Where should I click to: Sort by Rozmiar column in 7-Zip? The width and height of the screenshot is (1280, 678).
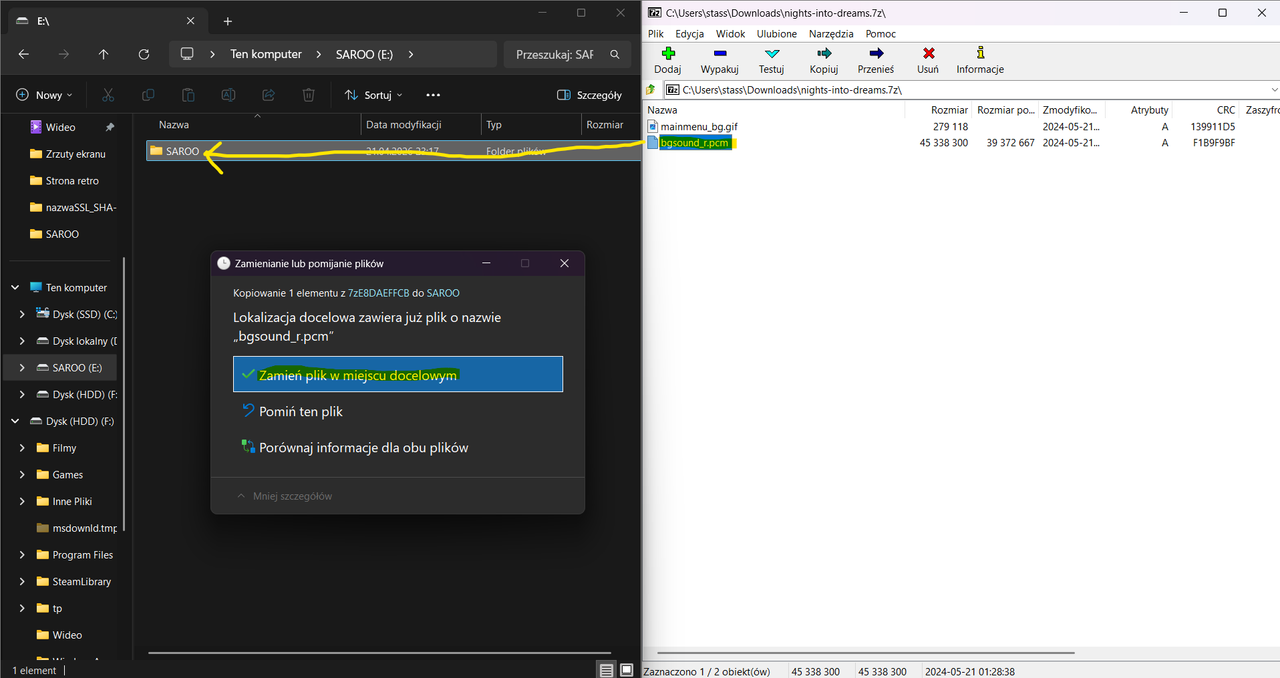[949, 109]
